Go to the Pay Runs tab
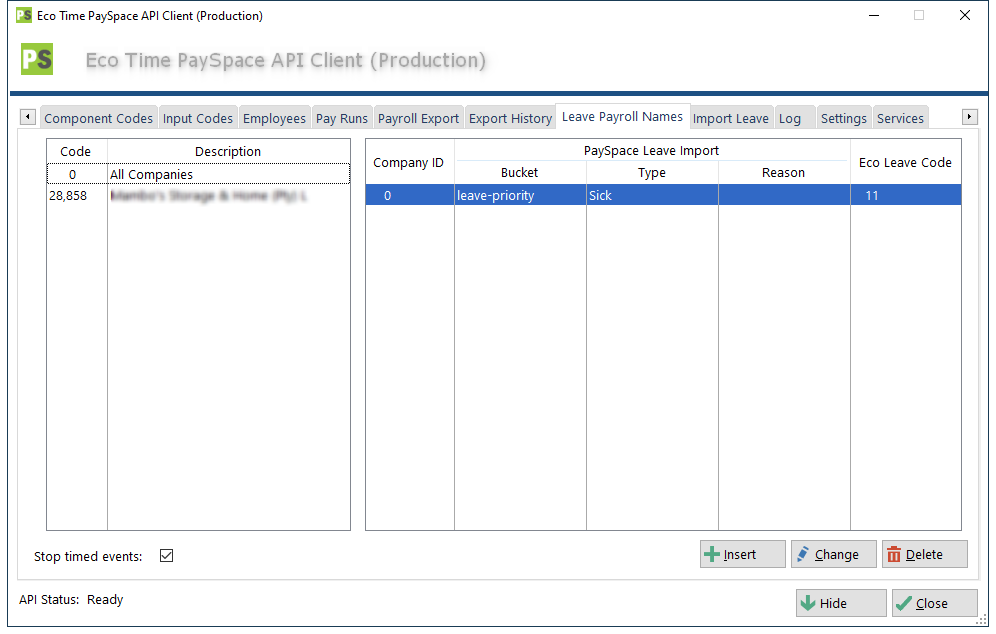 342,118
